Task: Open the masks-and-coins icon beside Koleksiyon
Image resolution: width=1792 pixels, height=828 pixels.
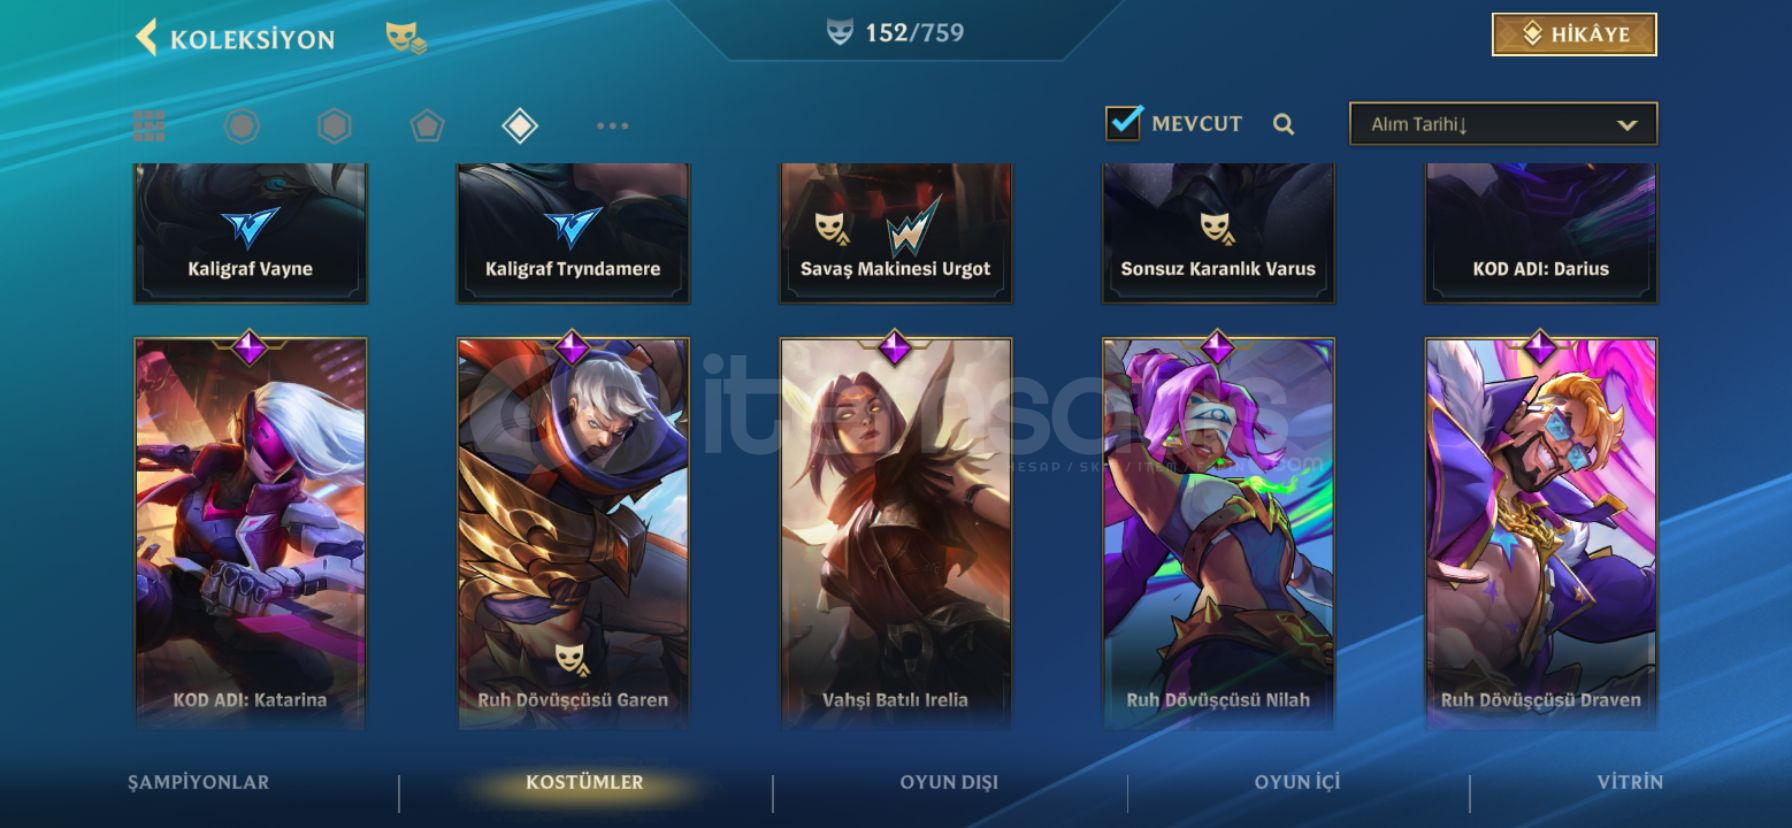Action: click(406, 38)
